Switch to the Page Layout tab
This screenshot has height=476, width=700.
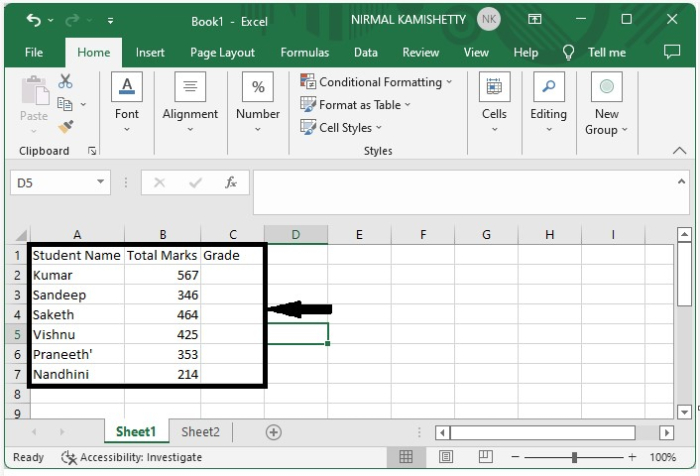[x=222, y=53]
